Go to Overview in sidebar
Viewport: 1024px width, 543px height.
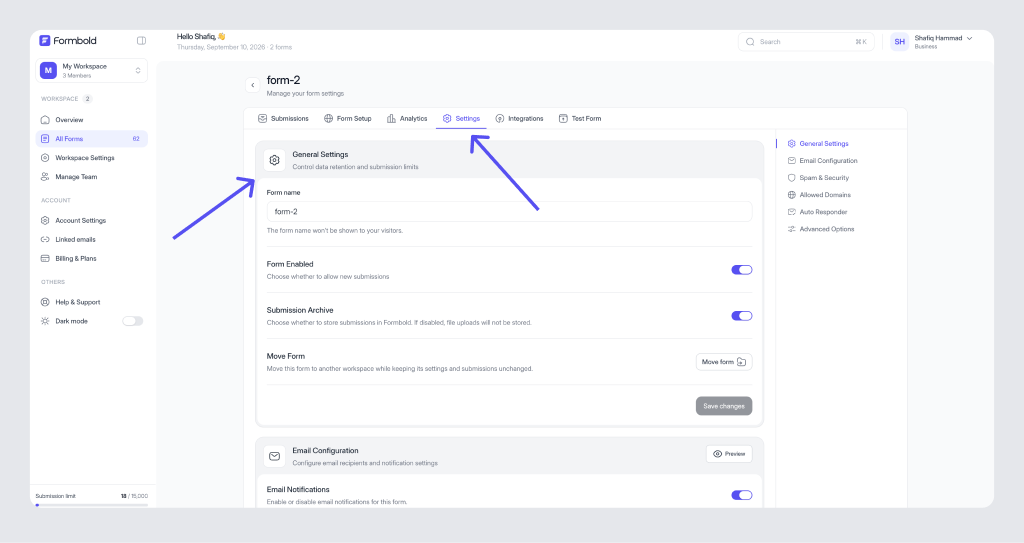91,120
